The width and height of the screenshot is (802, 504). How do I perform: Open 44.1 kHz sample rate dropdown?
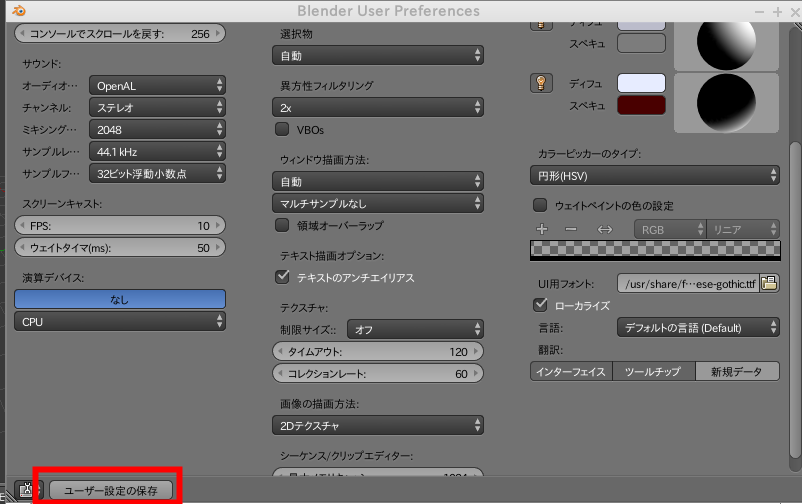tap(157, 151)
